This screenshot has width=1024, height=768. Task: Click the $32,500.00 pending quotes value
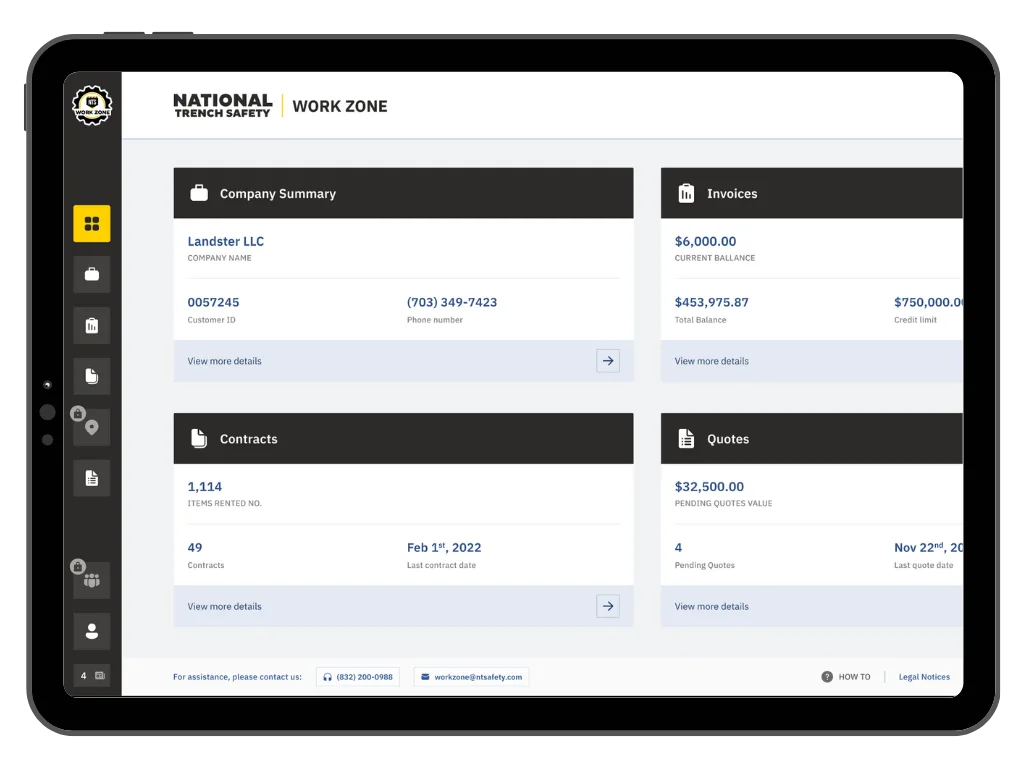point(709,487)
